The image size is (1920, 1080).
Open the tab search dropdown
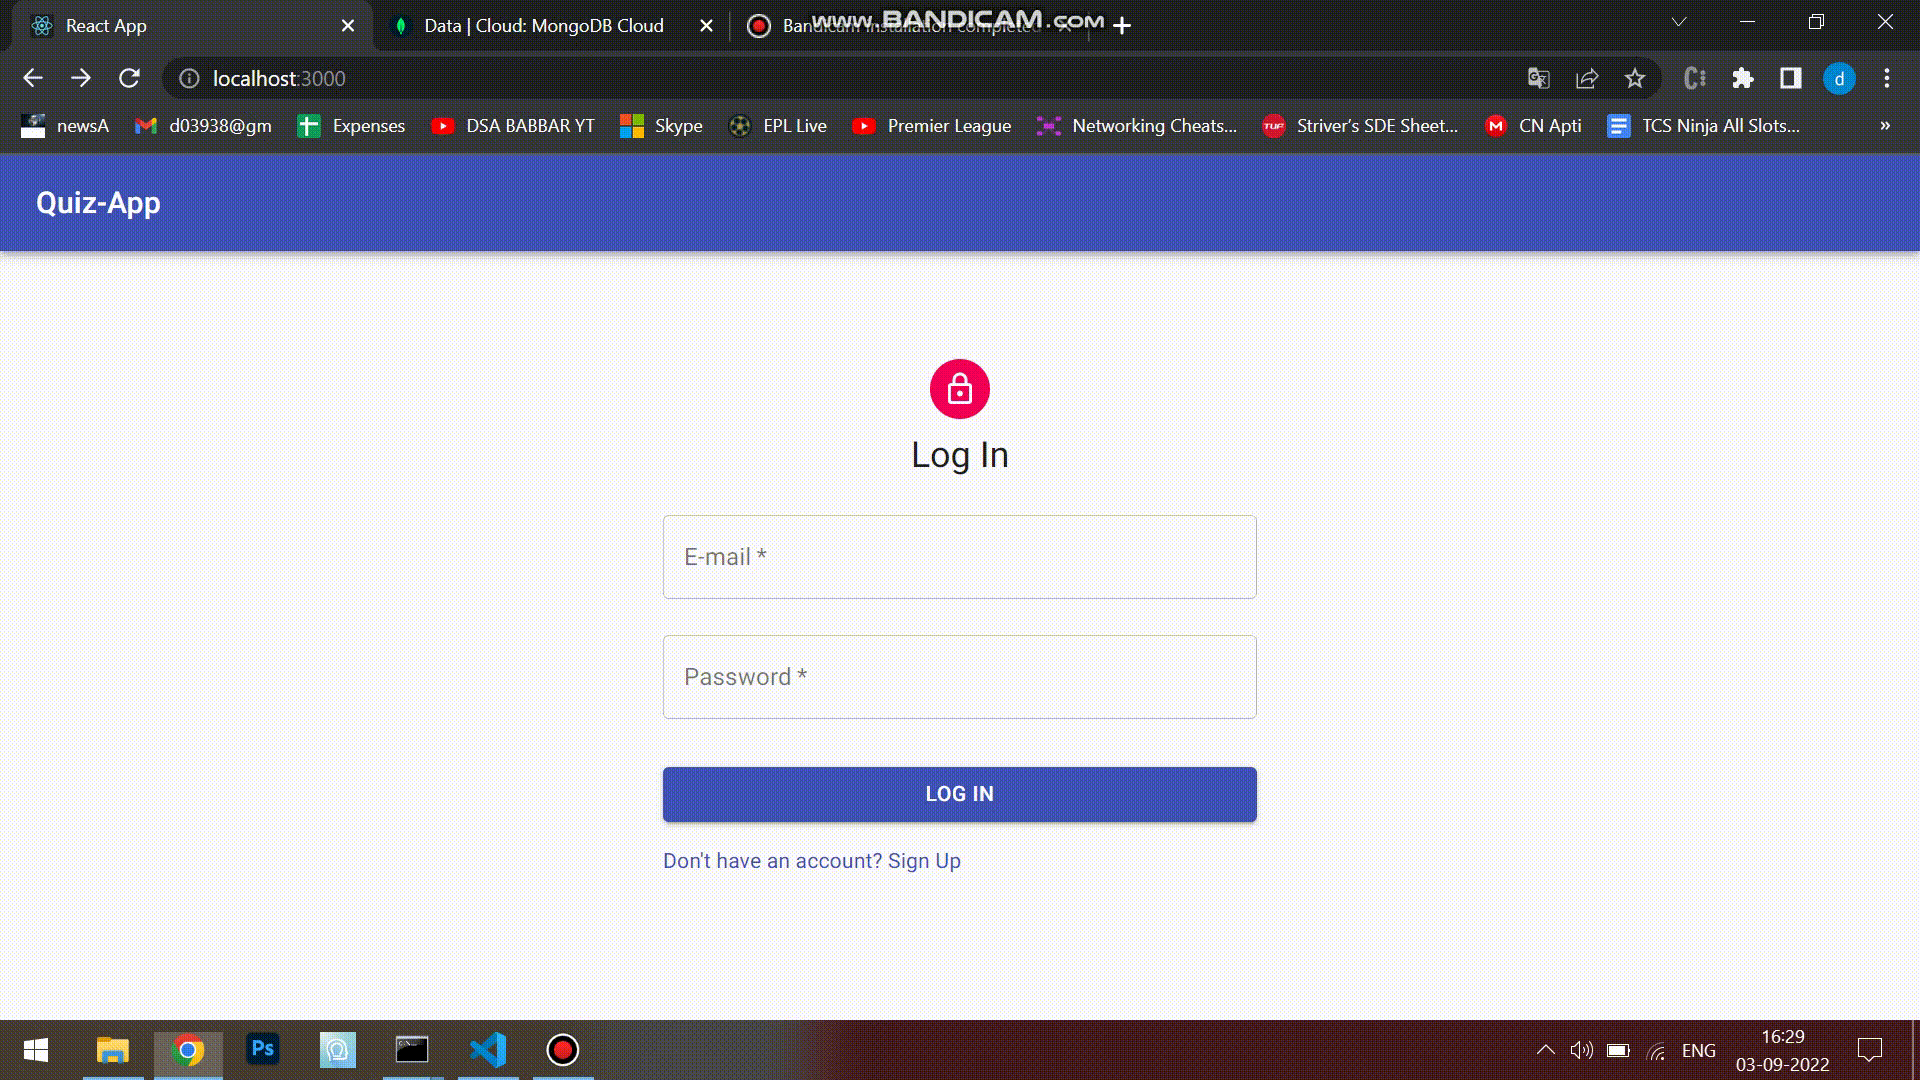[x=1677, y=21]
